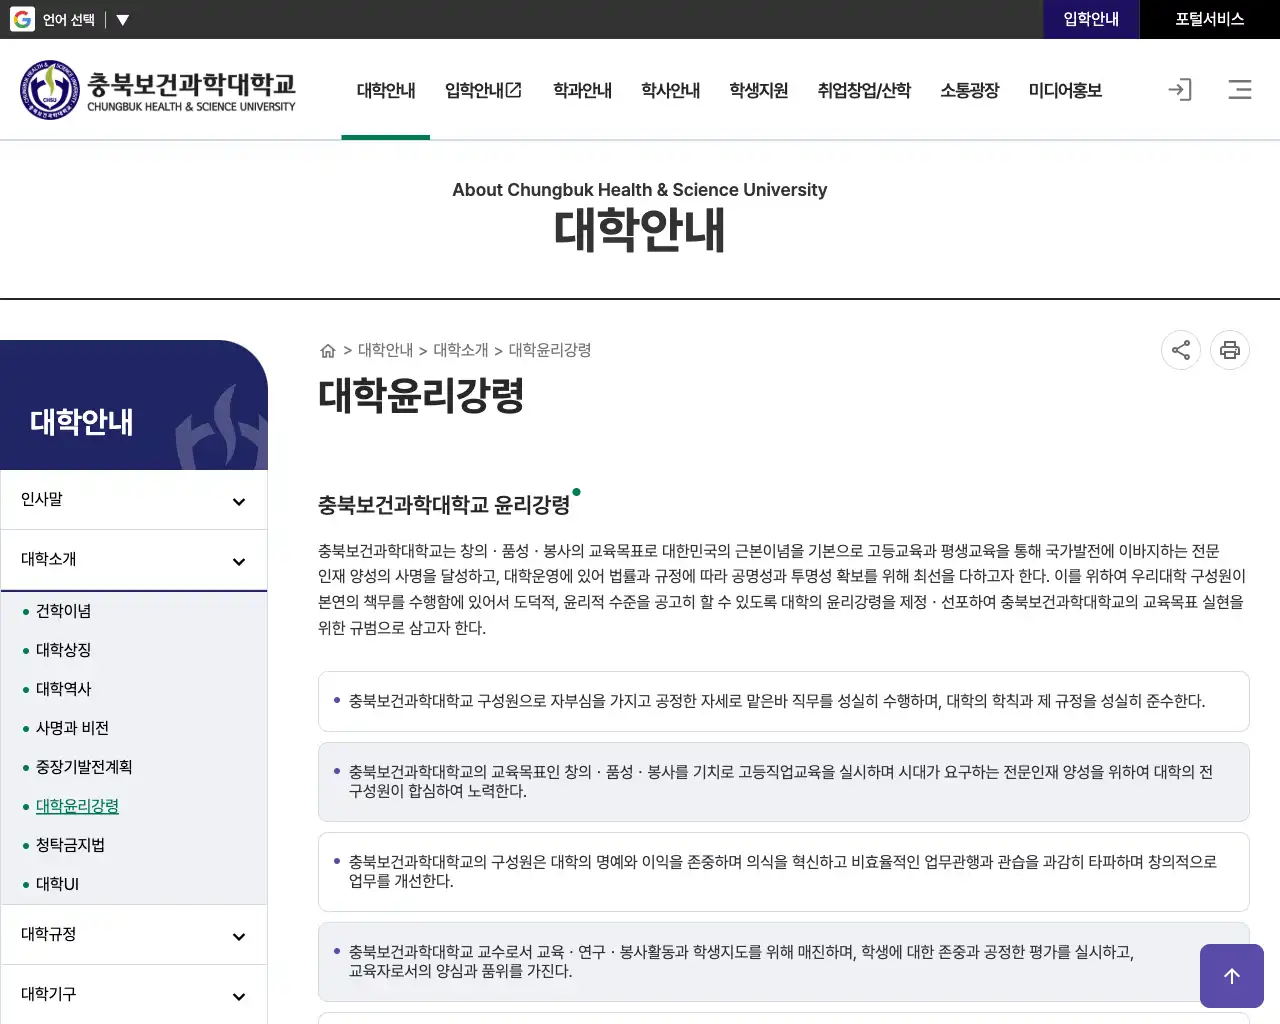Open the 대학역사 sidebar link
This screenshot has width=1280, height=1024.
(x=63, y=689)
